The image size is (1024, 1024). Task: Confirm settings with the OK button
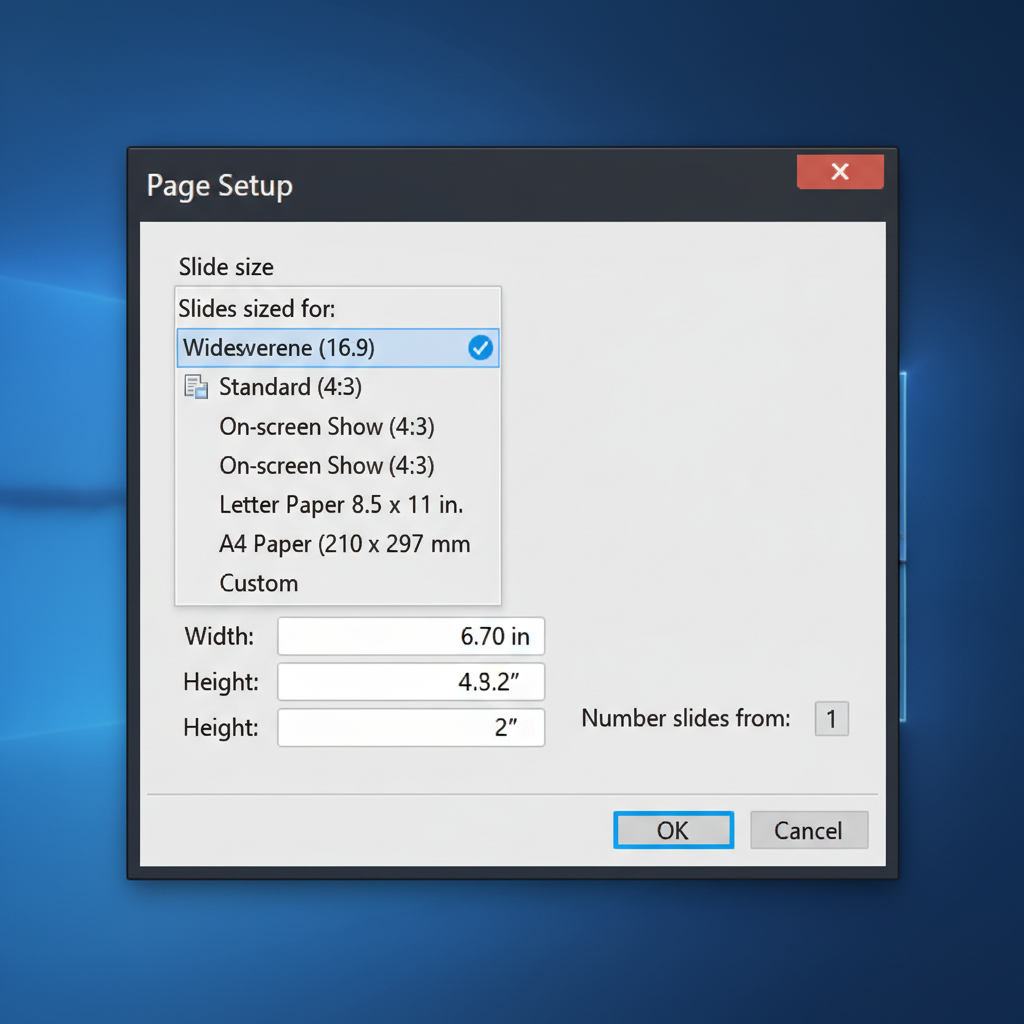[673, 830]
